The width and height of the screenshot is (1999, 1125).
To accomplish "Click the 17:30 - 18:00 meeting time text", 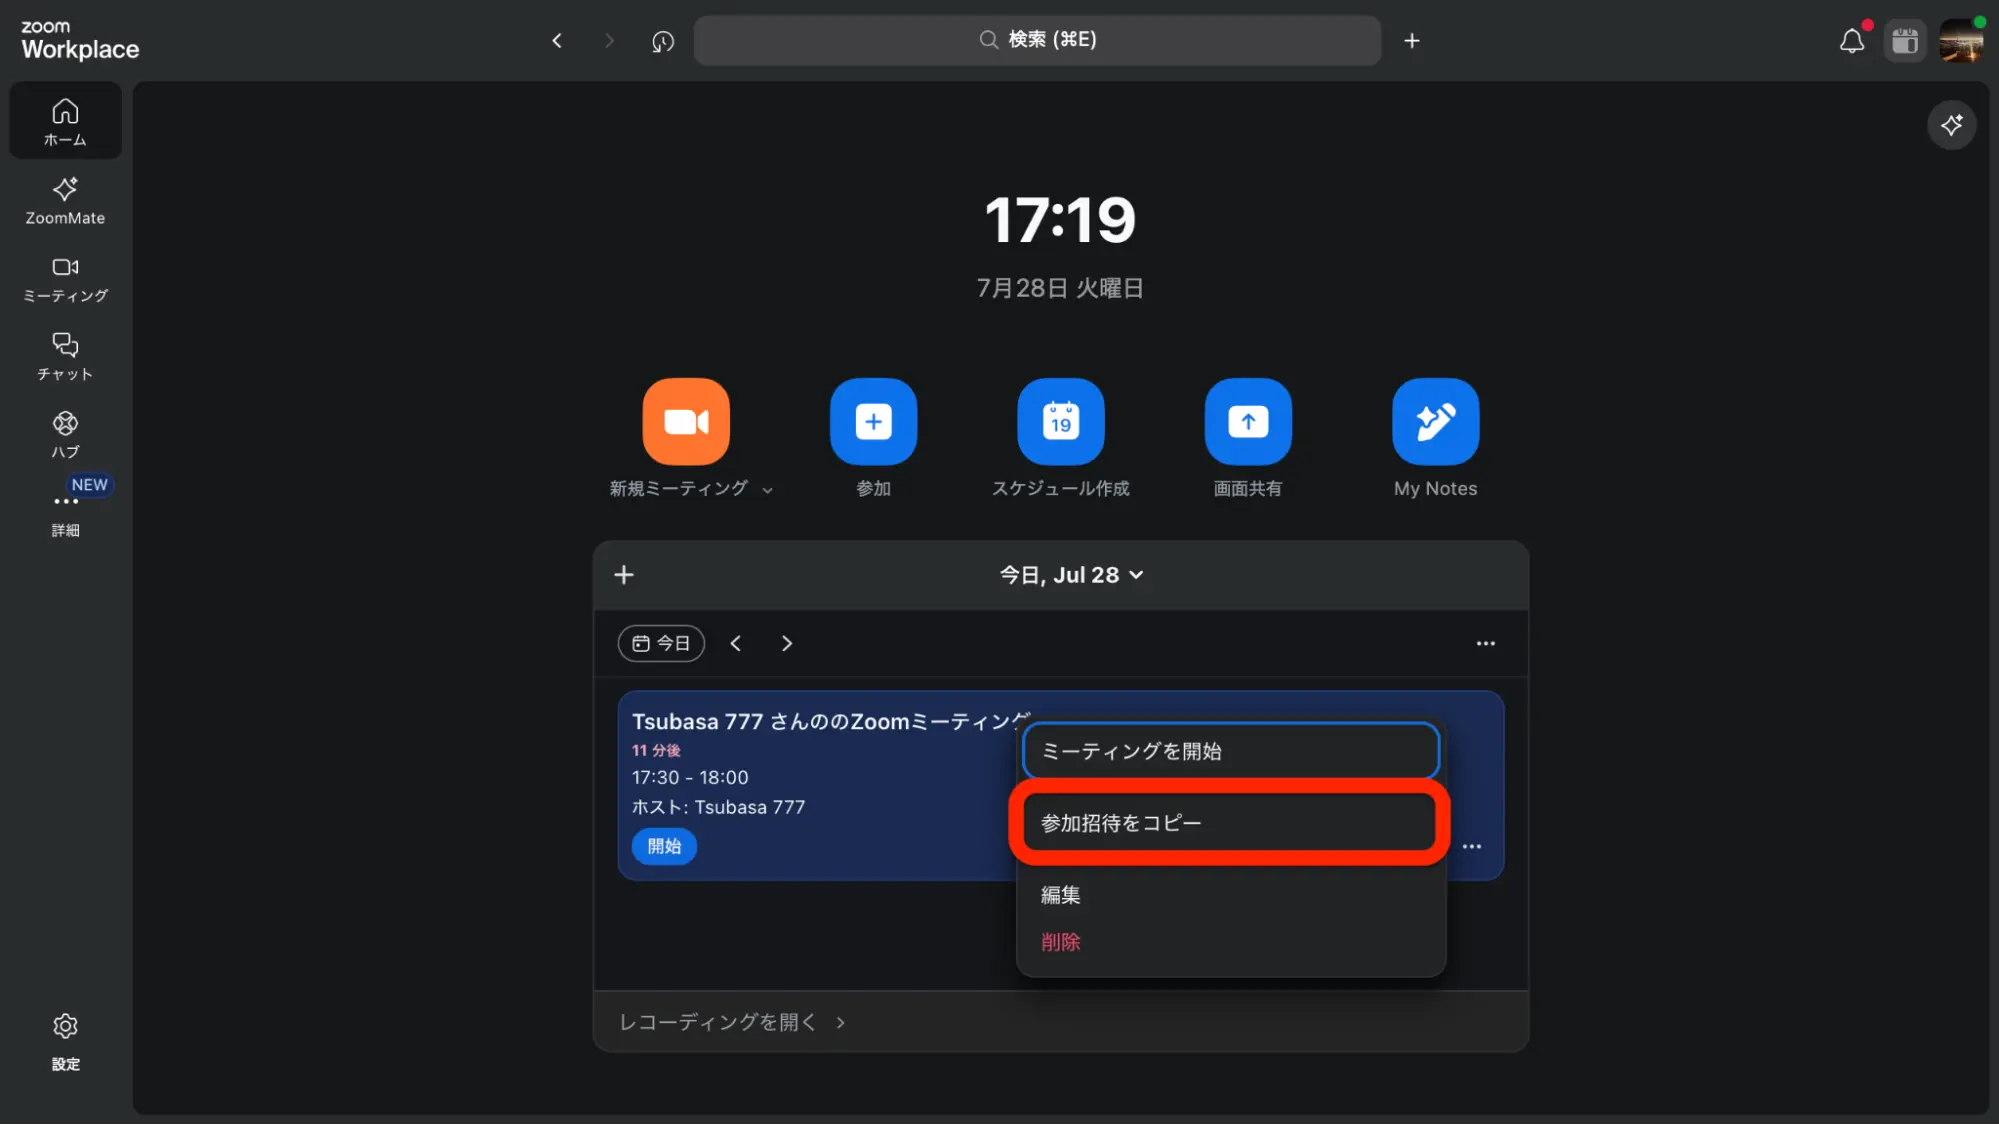I will coord(690,778).
